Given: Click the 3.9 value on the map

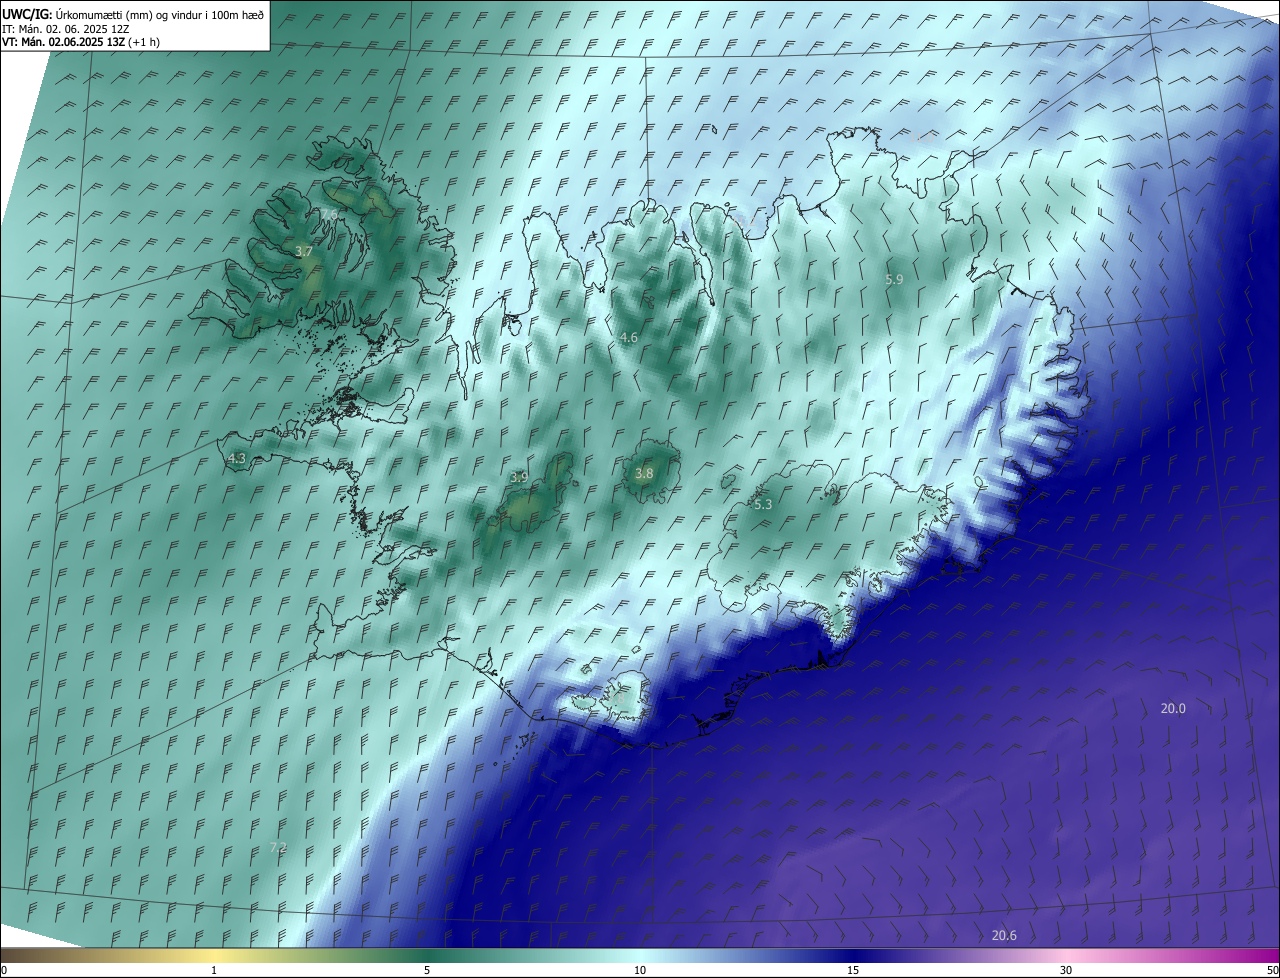Looking at the screenshot, I should coord(519,478).
